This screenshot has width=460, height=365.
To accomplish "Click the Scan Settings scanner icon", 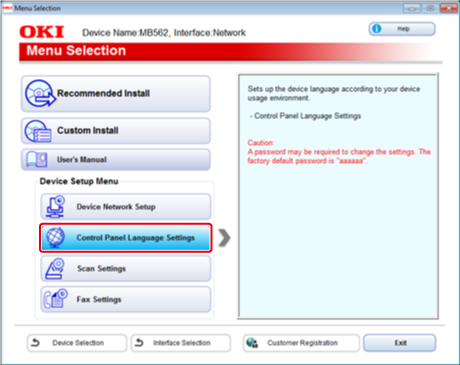I will 55,268.
